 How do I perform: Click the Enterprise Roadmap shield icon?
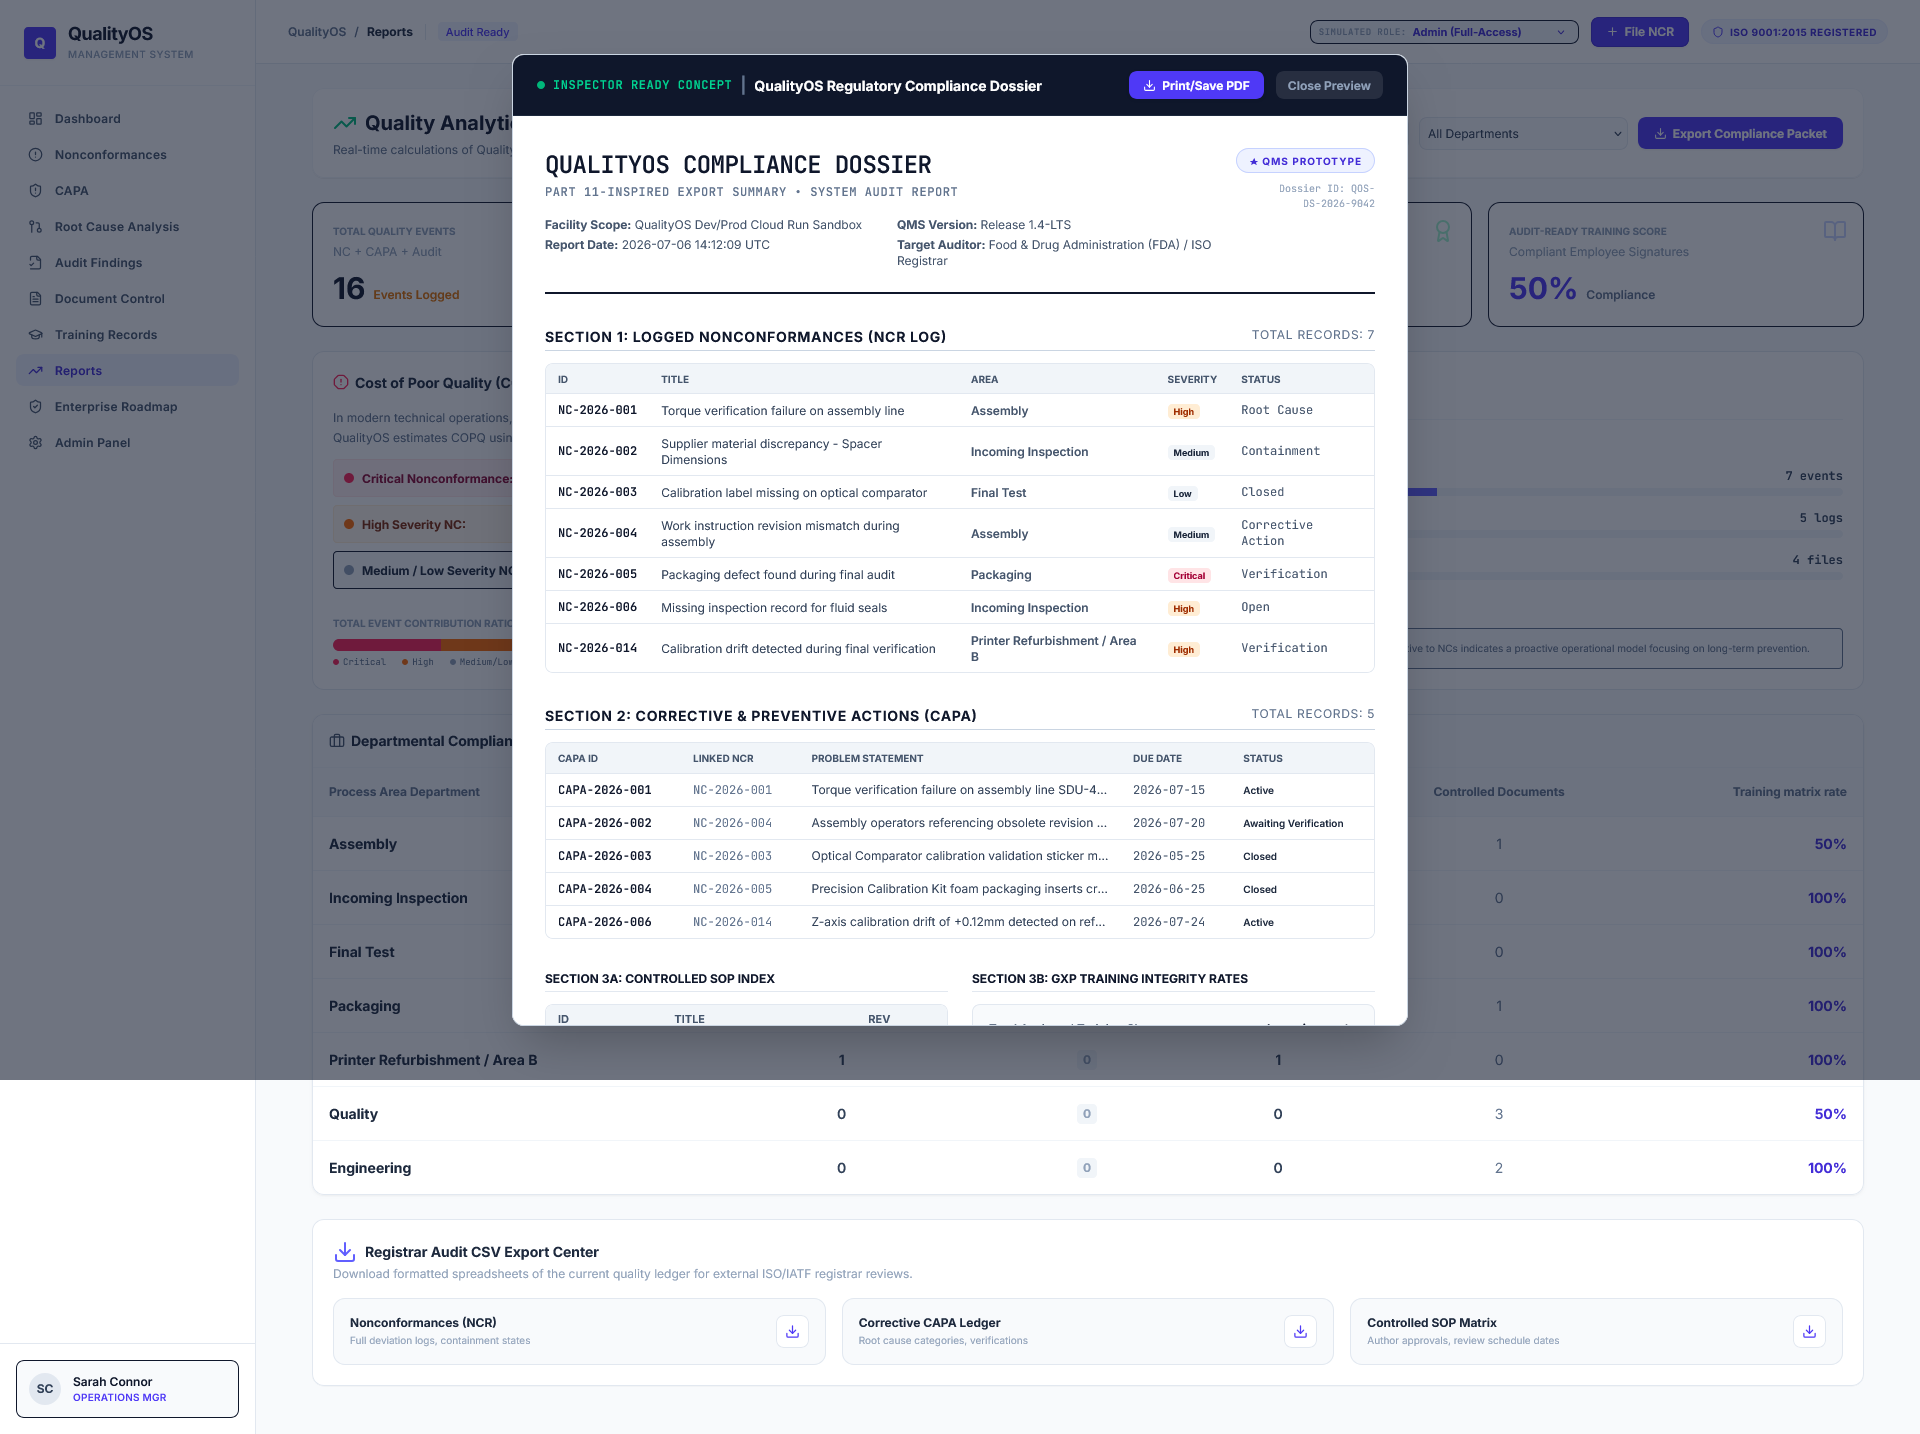point(36,407)
